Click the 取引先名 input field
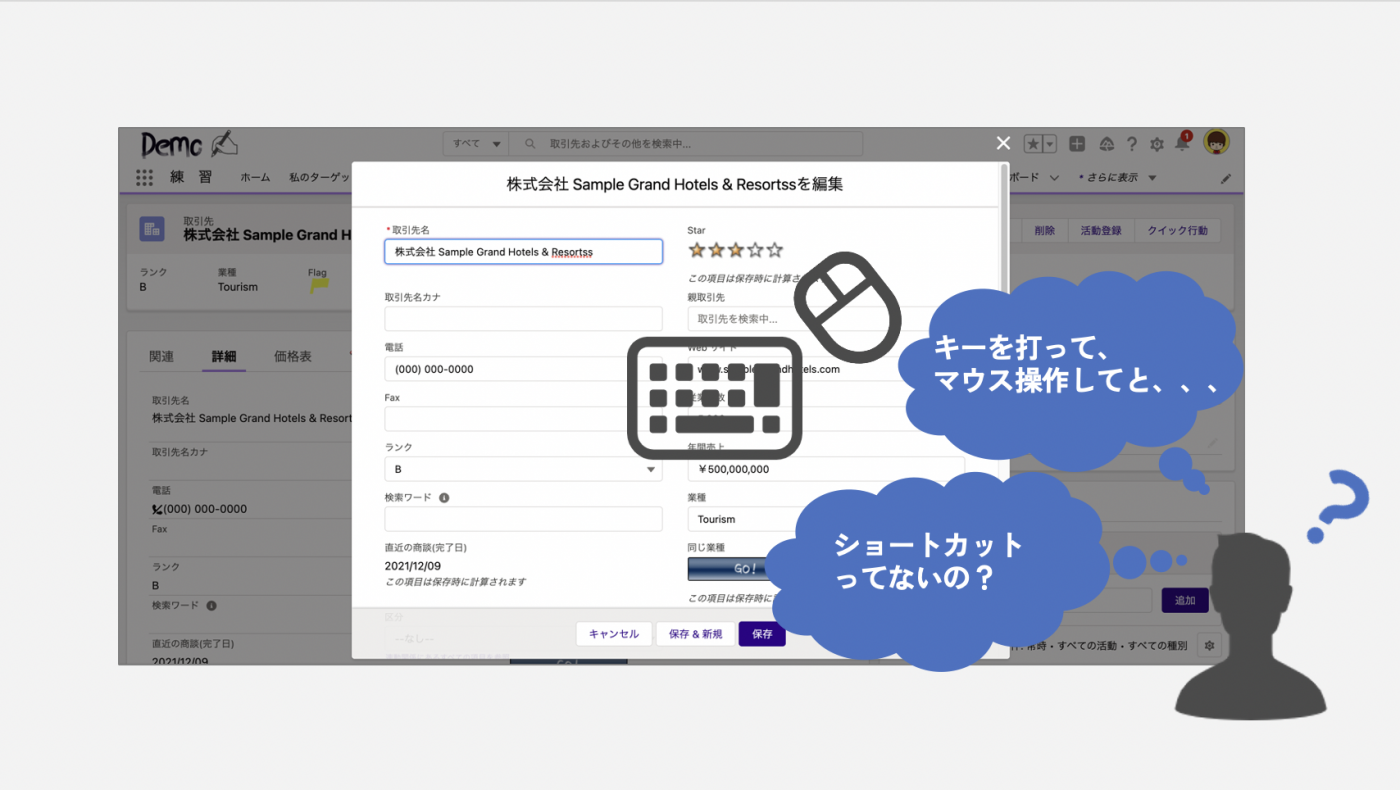Viewport: 1400px width, 790px height. 523,251
